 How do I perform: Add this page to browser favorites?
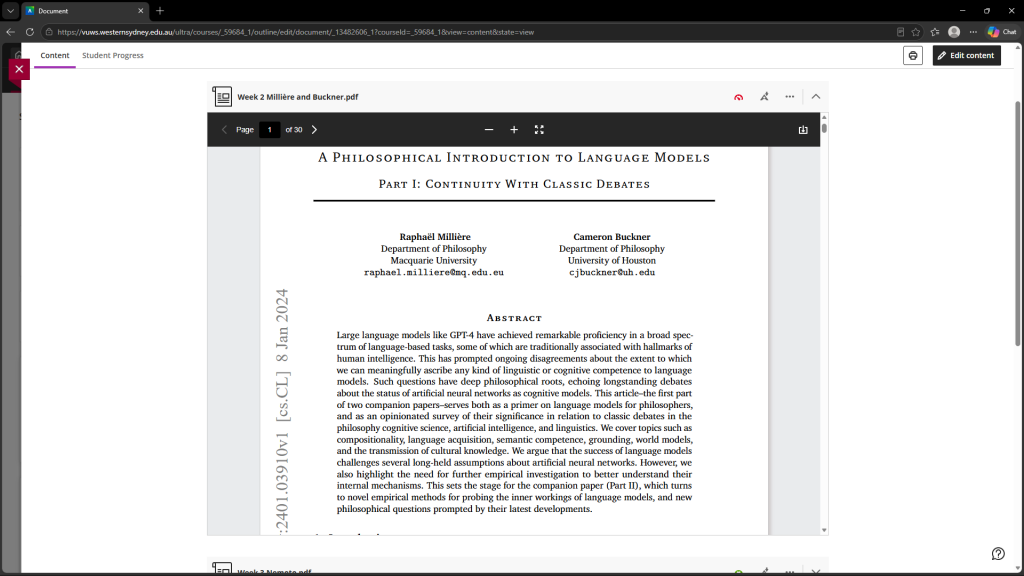coord(916,32)
